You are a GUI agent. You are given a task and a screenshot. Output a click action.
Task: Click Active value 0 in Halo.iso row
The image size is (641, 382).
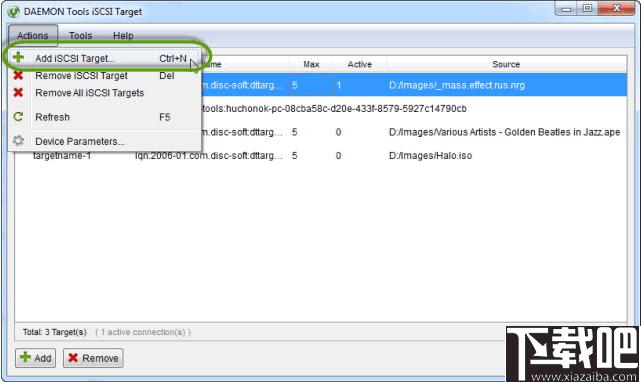pos(338,156)
